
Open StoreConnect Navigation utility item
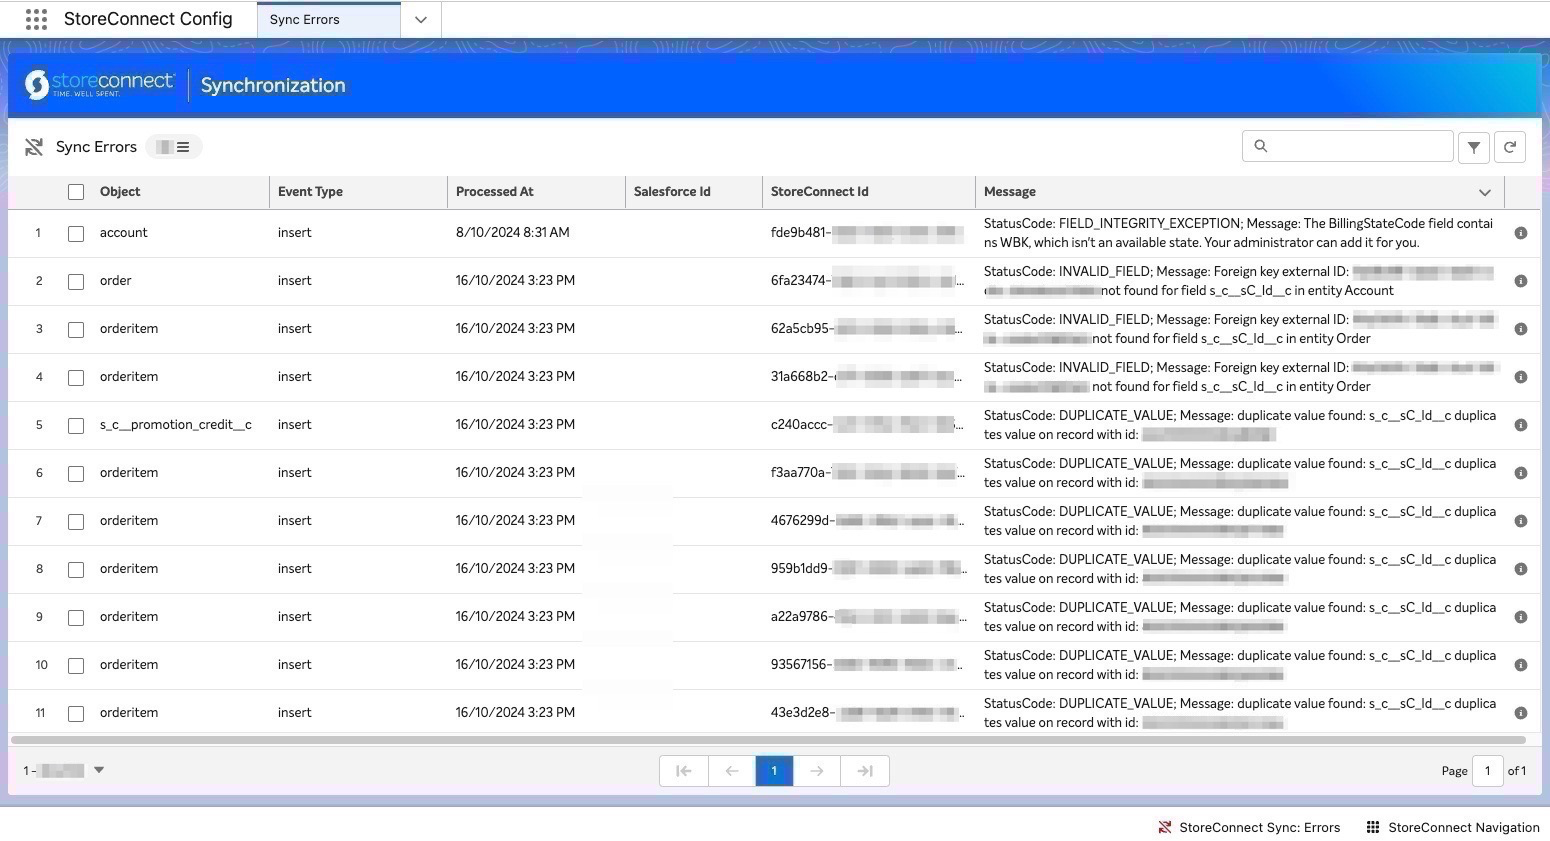1453,827
